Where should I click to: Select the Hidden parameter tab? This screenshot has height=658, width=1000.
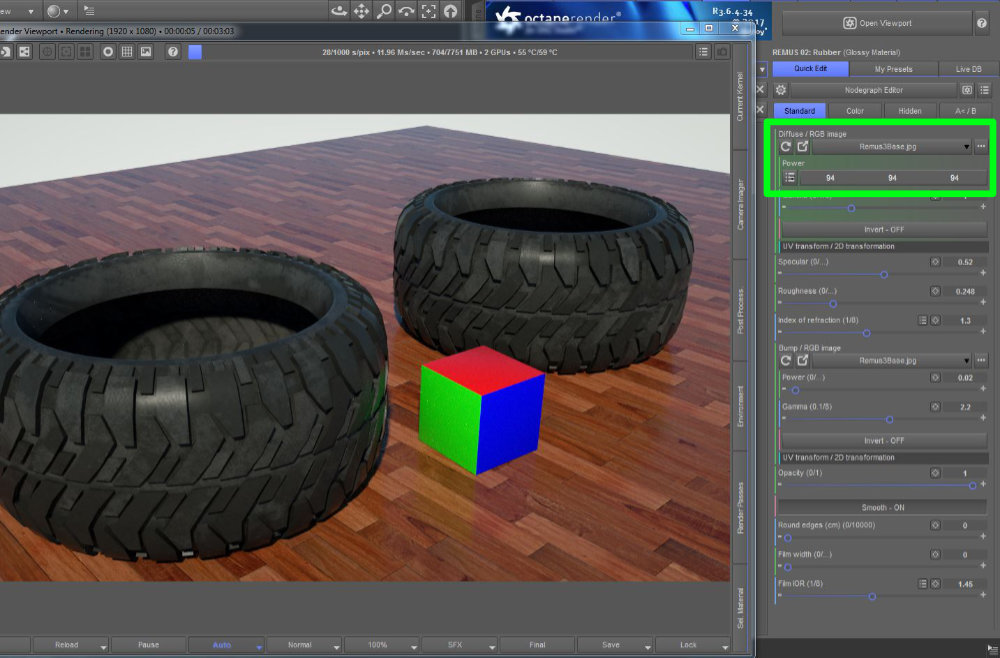point(909,110)
